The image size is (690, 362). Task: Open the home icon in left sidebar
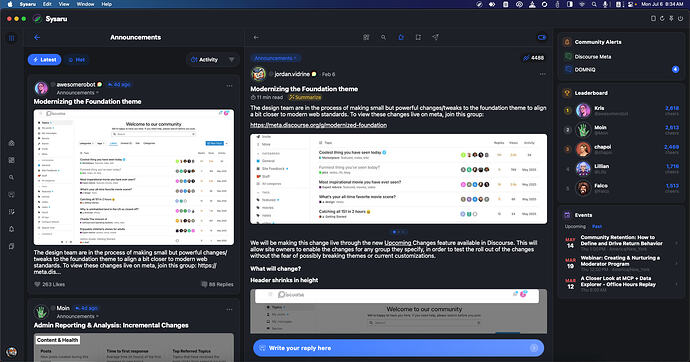coord(11,143)
